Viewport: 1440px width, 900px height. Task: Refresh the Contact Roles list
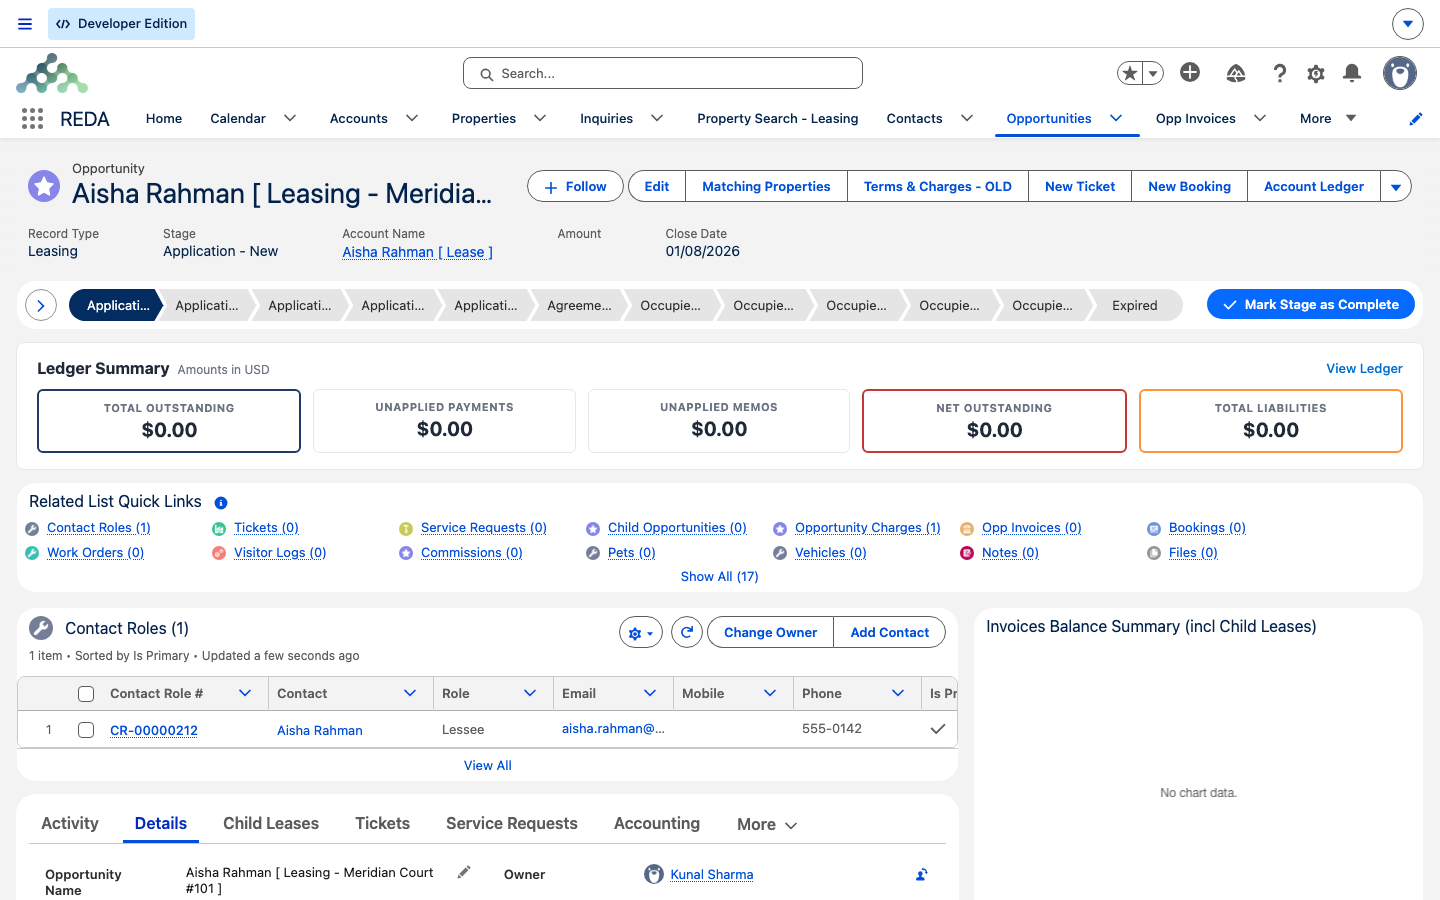pyautogui.click(x=686, y=632)
